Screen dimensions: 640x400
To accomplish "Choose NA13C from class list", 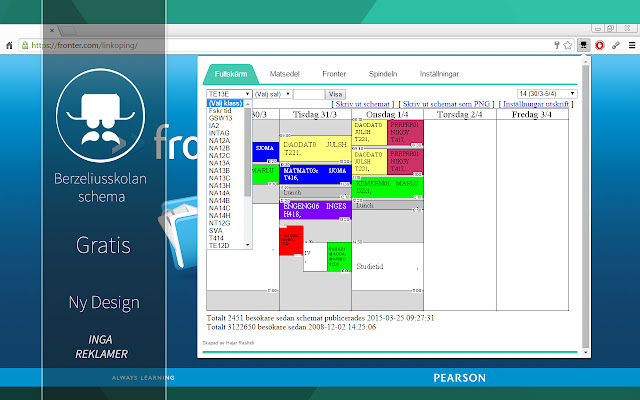I will click(225, 178).
